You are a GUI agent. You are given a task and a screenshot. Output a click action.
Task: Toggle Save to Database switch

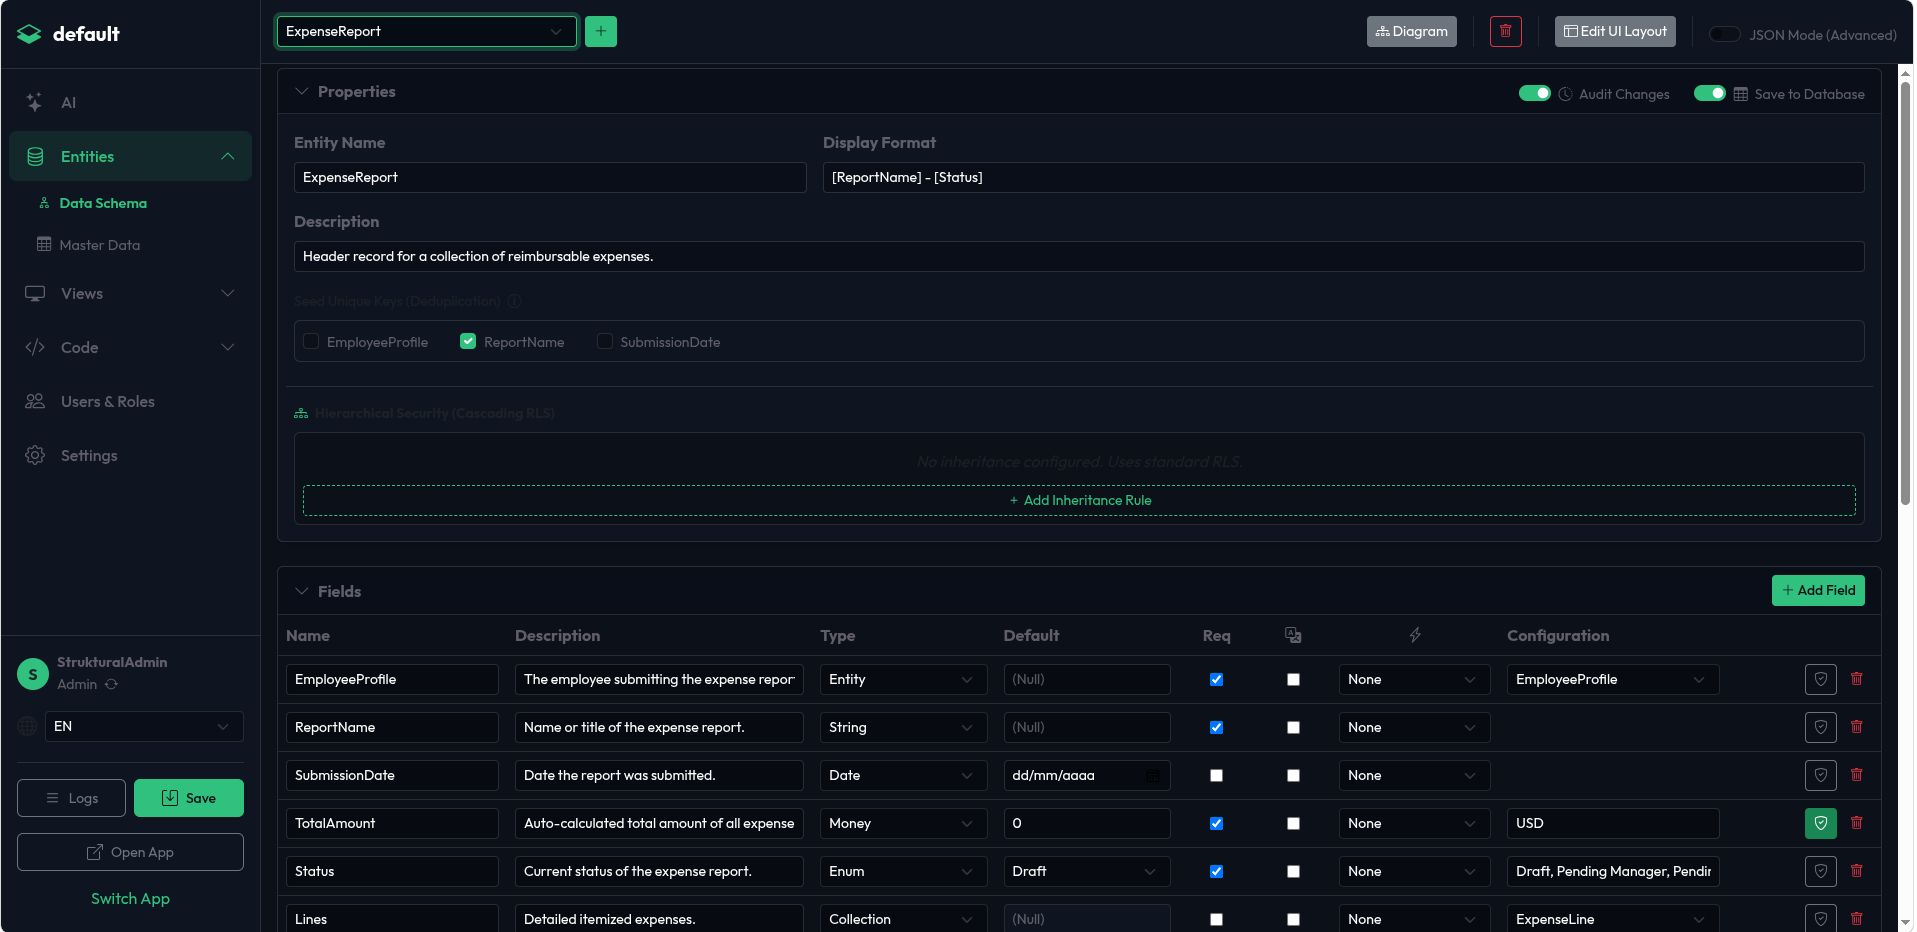click(1709, 93)
